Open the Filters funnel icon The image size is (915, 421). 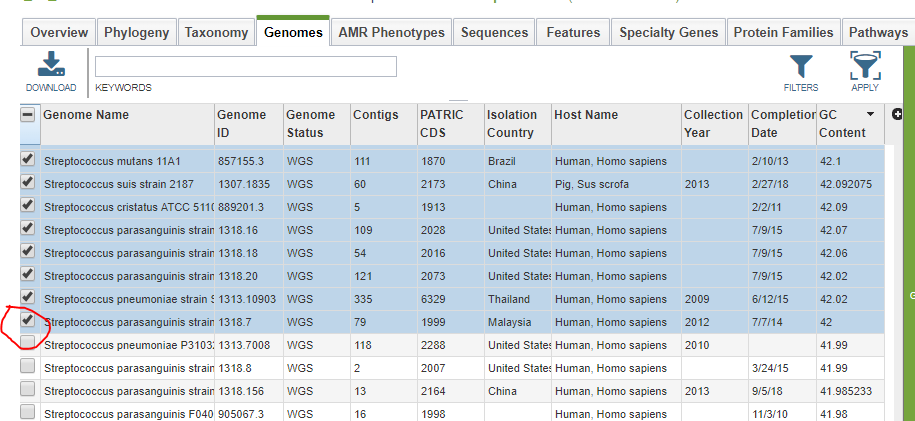coord(801,67)
